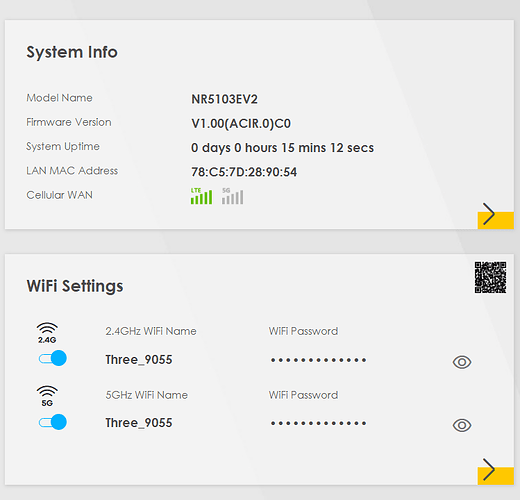The height and width of the screenshot is (500, 520).
Task: Click the LTE signal strength icon
Action: click(201, 196)
